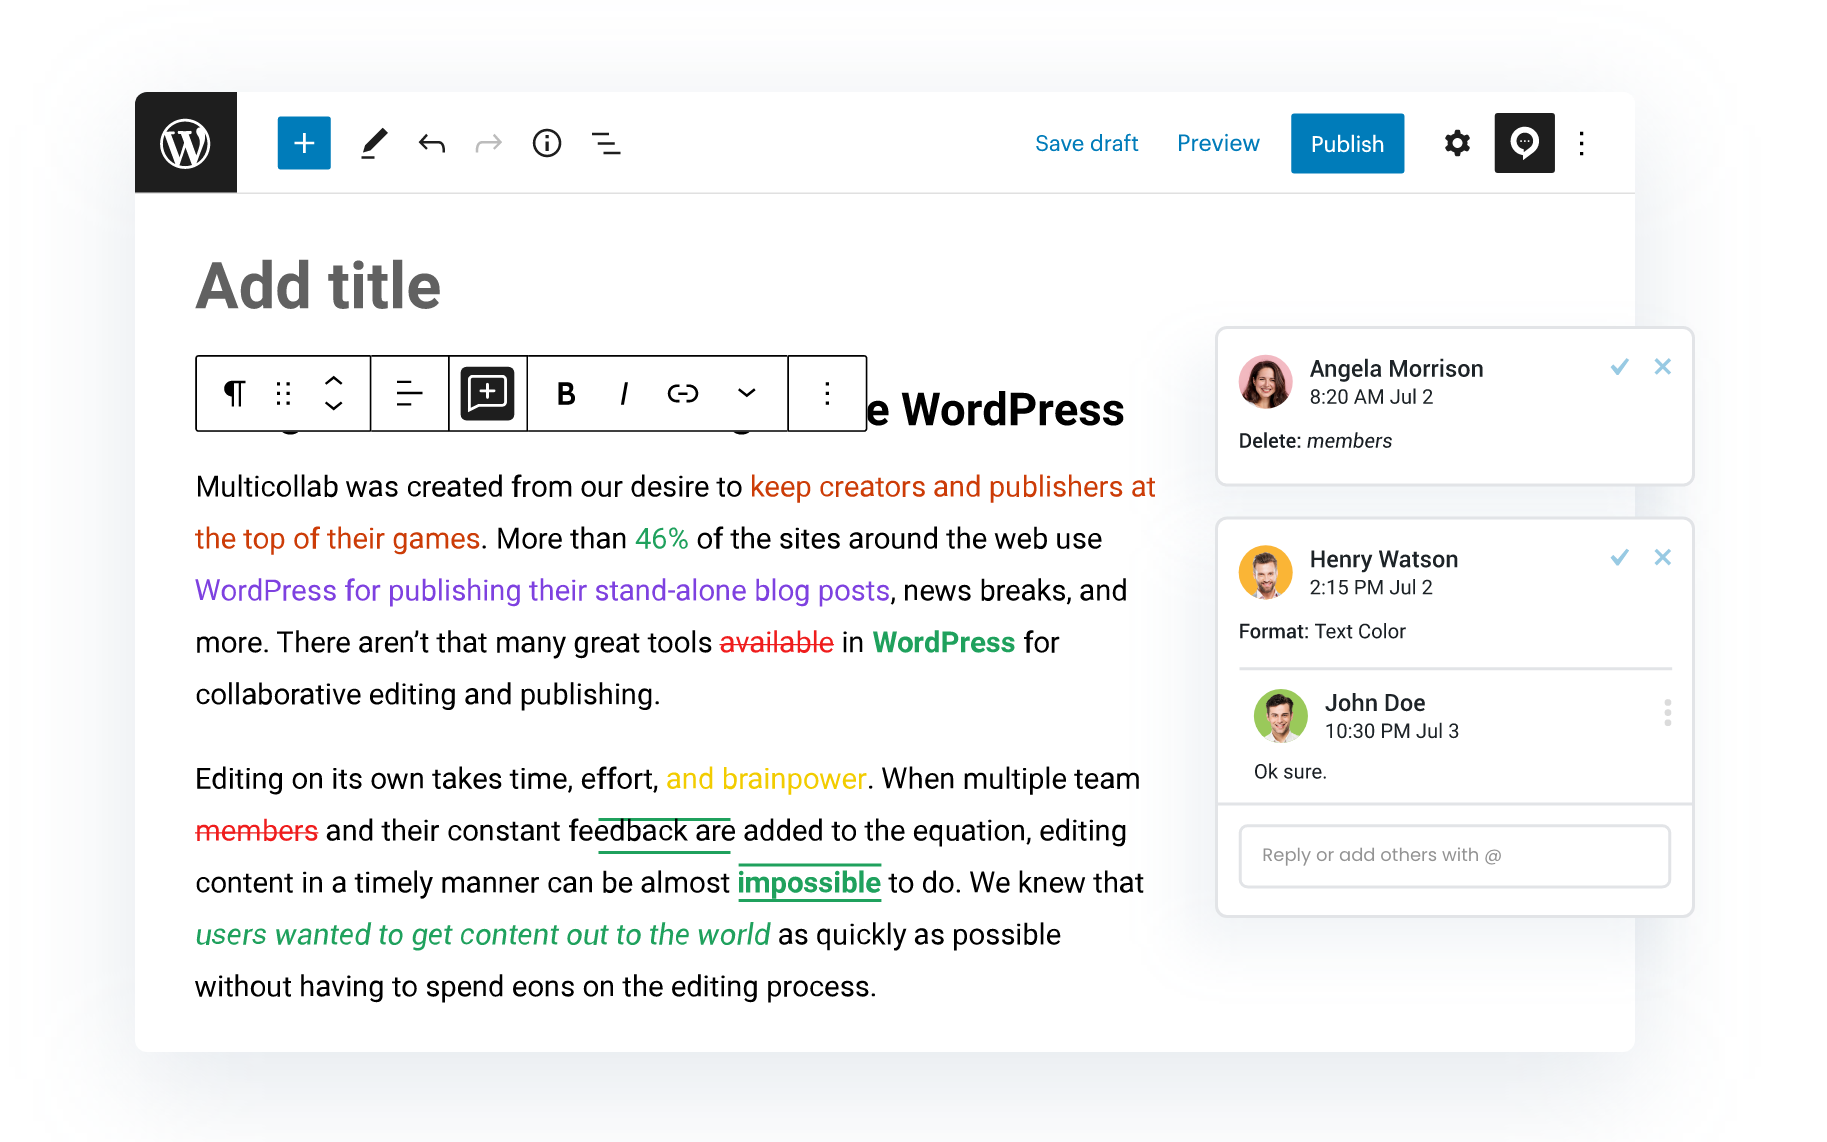Click the '10:30 PM Jul 3' timestamp
This screenshot has height=1142, width=1827.
coord(1392,731)
